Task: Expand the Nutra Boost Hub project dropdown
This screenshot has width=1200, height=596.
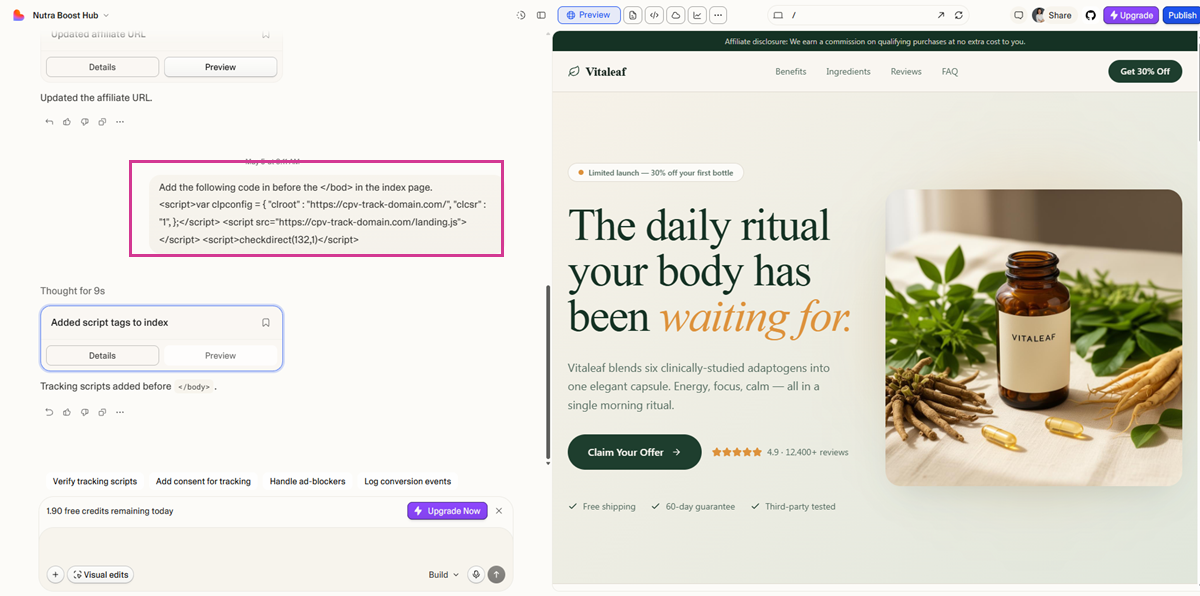Action: (71, 15)
